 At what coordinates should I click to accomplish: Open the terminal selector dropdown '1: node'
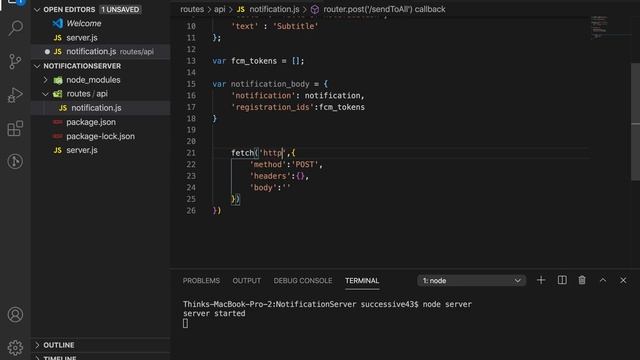point(471,280)
